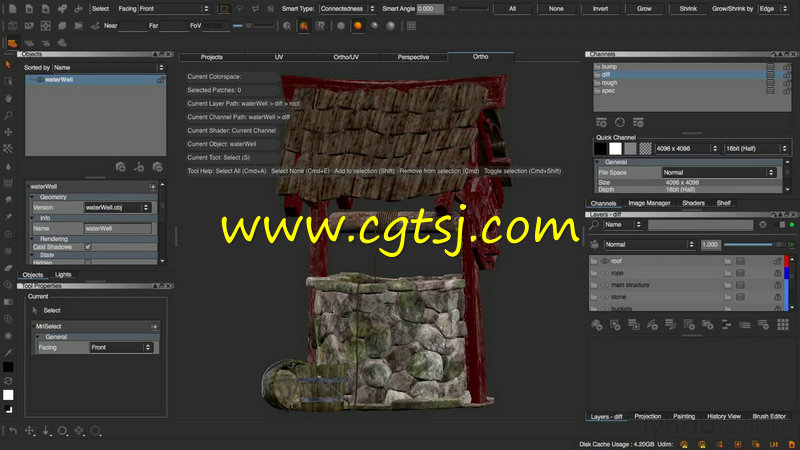Click the Invert selection button
The height and width of the screenshot is (450, 800).
tap(600, 9)
